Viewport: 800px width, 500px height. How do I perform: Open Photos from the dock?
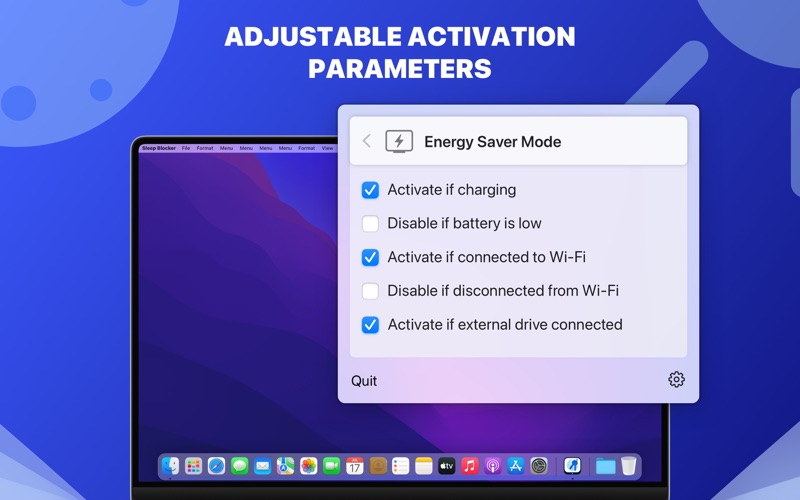(308, 466)
